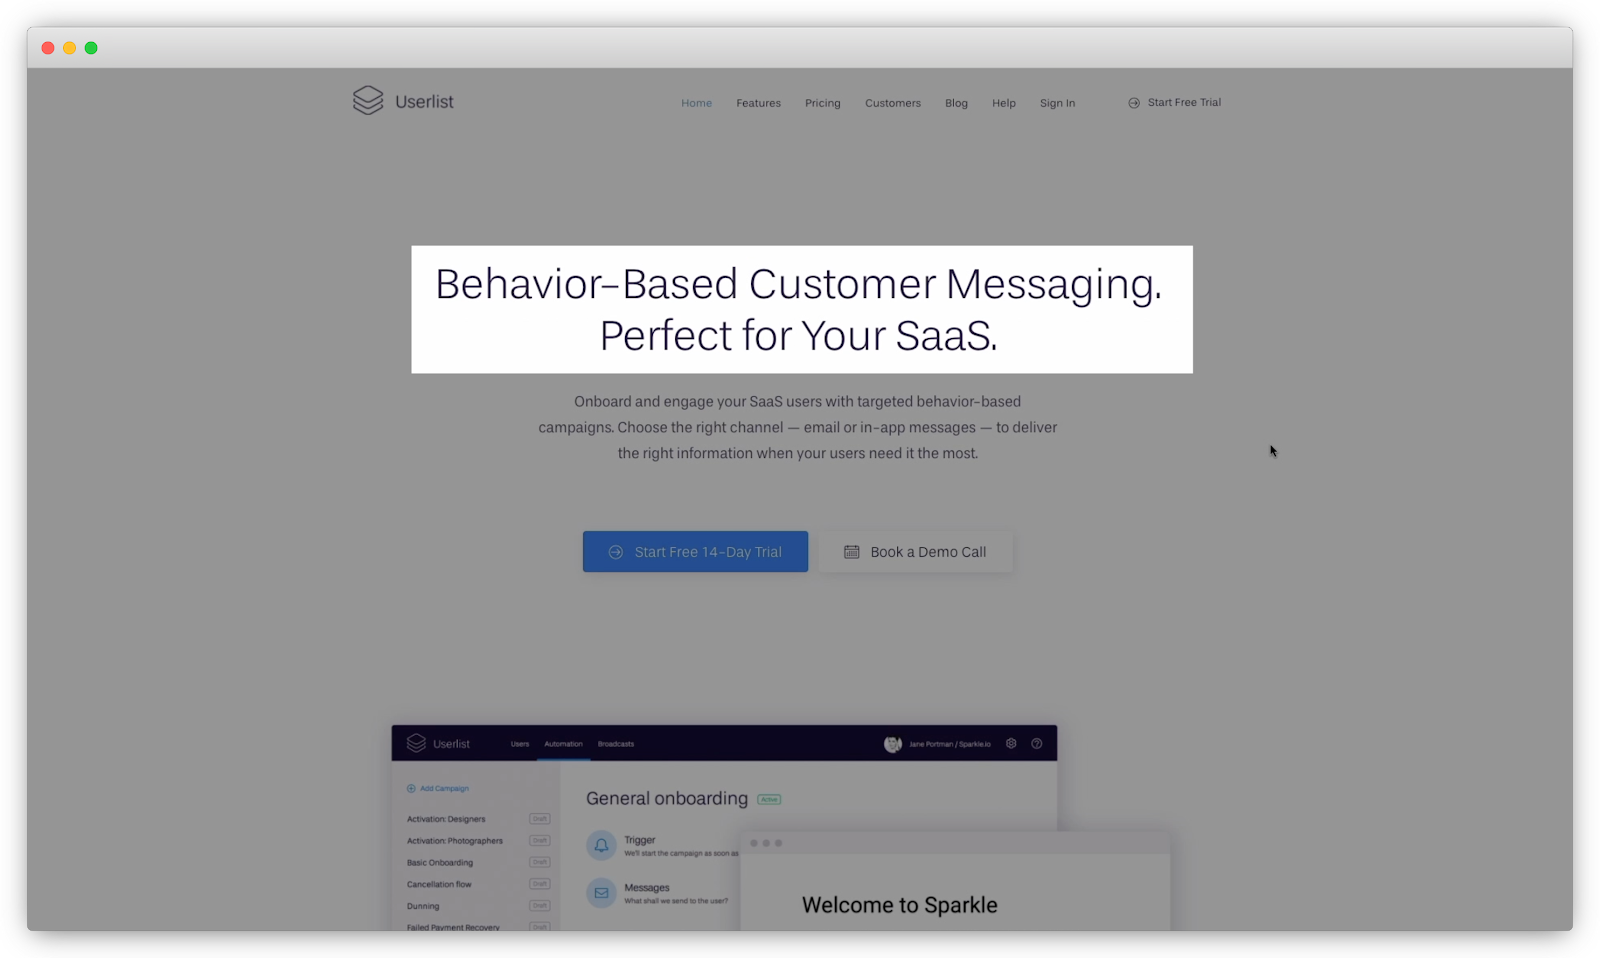The width and height of the screenshot is (1600, 958).
Task: Open the Pricing page from the navigation
Action: coord(822,103)
